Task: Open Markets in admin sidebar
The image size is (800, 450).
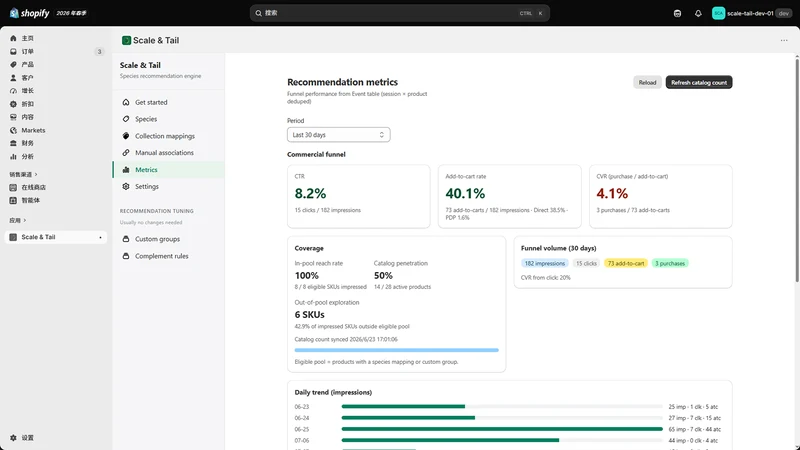Action: coord(56,130)
